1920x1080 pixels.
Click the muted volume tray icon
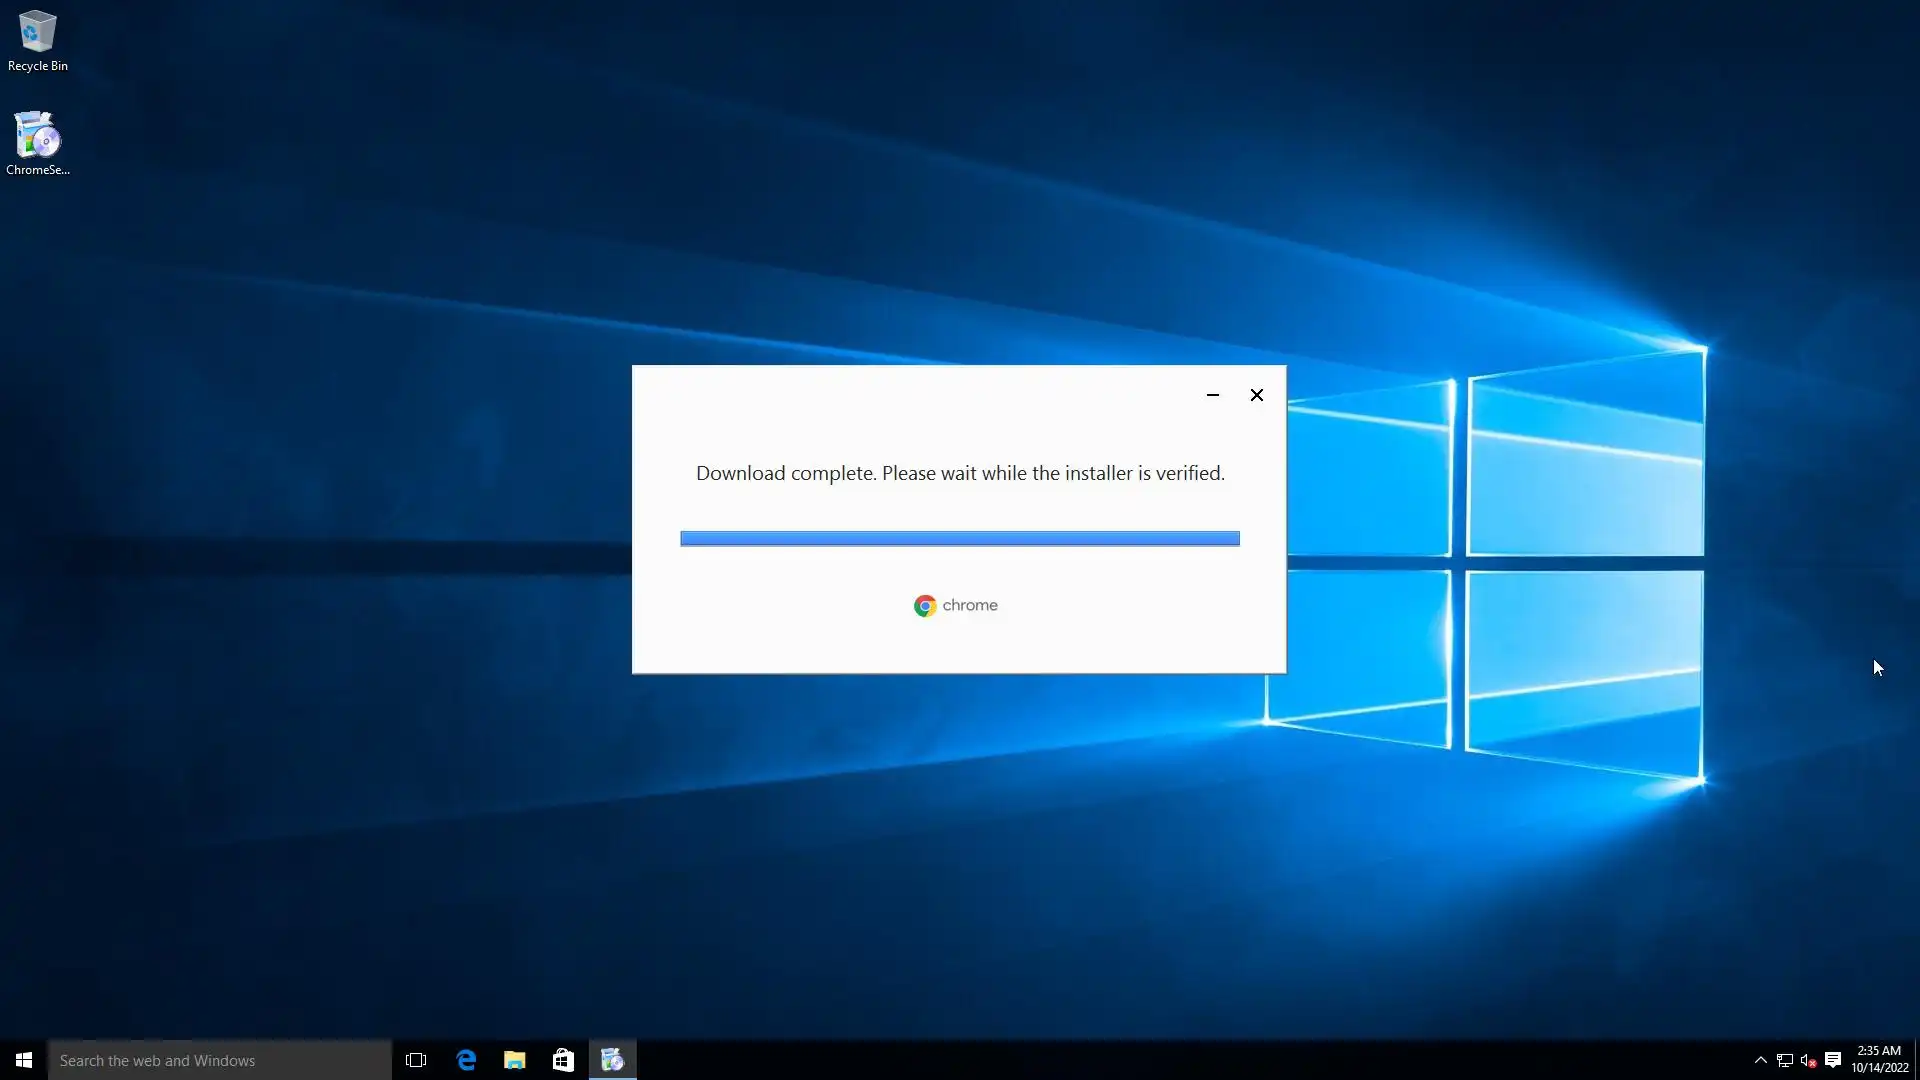coord(1808,1060)
